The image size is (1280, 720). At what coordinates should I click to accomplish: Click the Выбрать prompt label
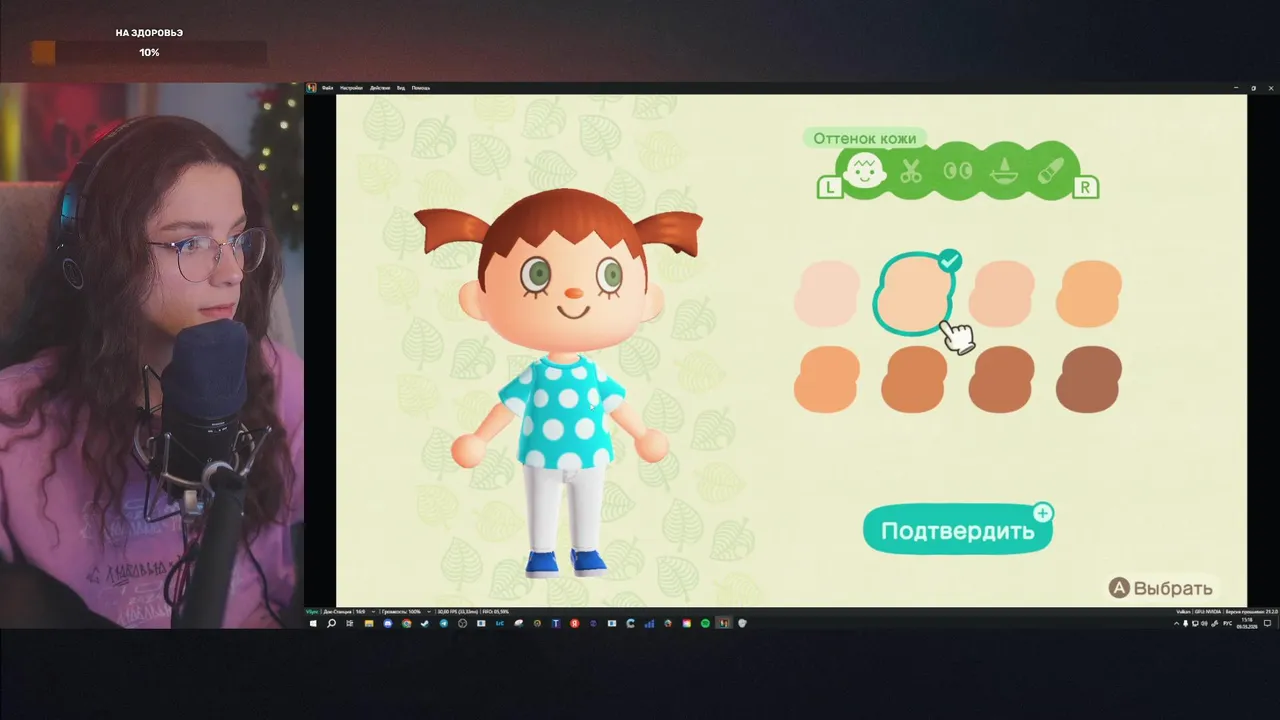(x=1174, y=588)
